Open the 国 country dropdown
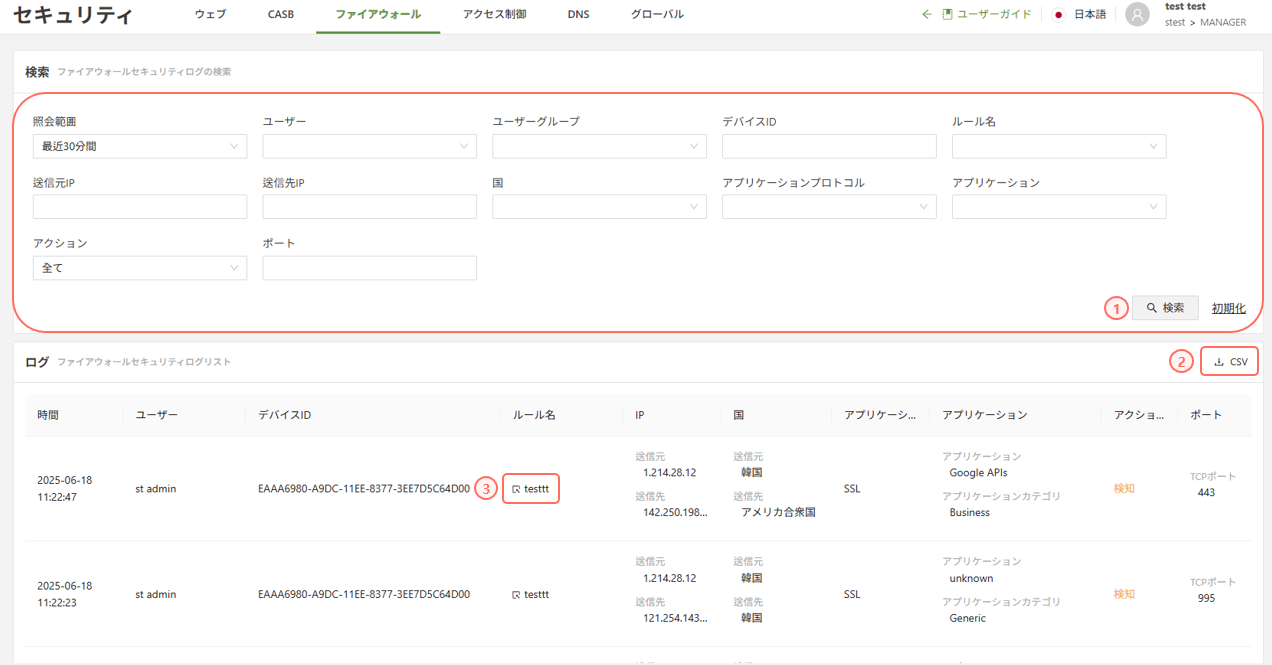This screenshot has width=1272, height=665. (x=599, y=207)
